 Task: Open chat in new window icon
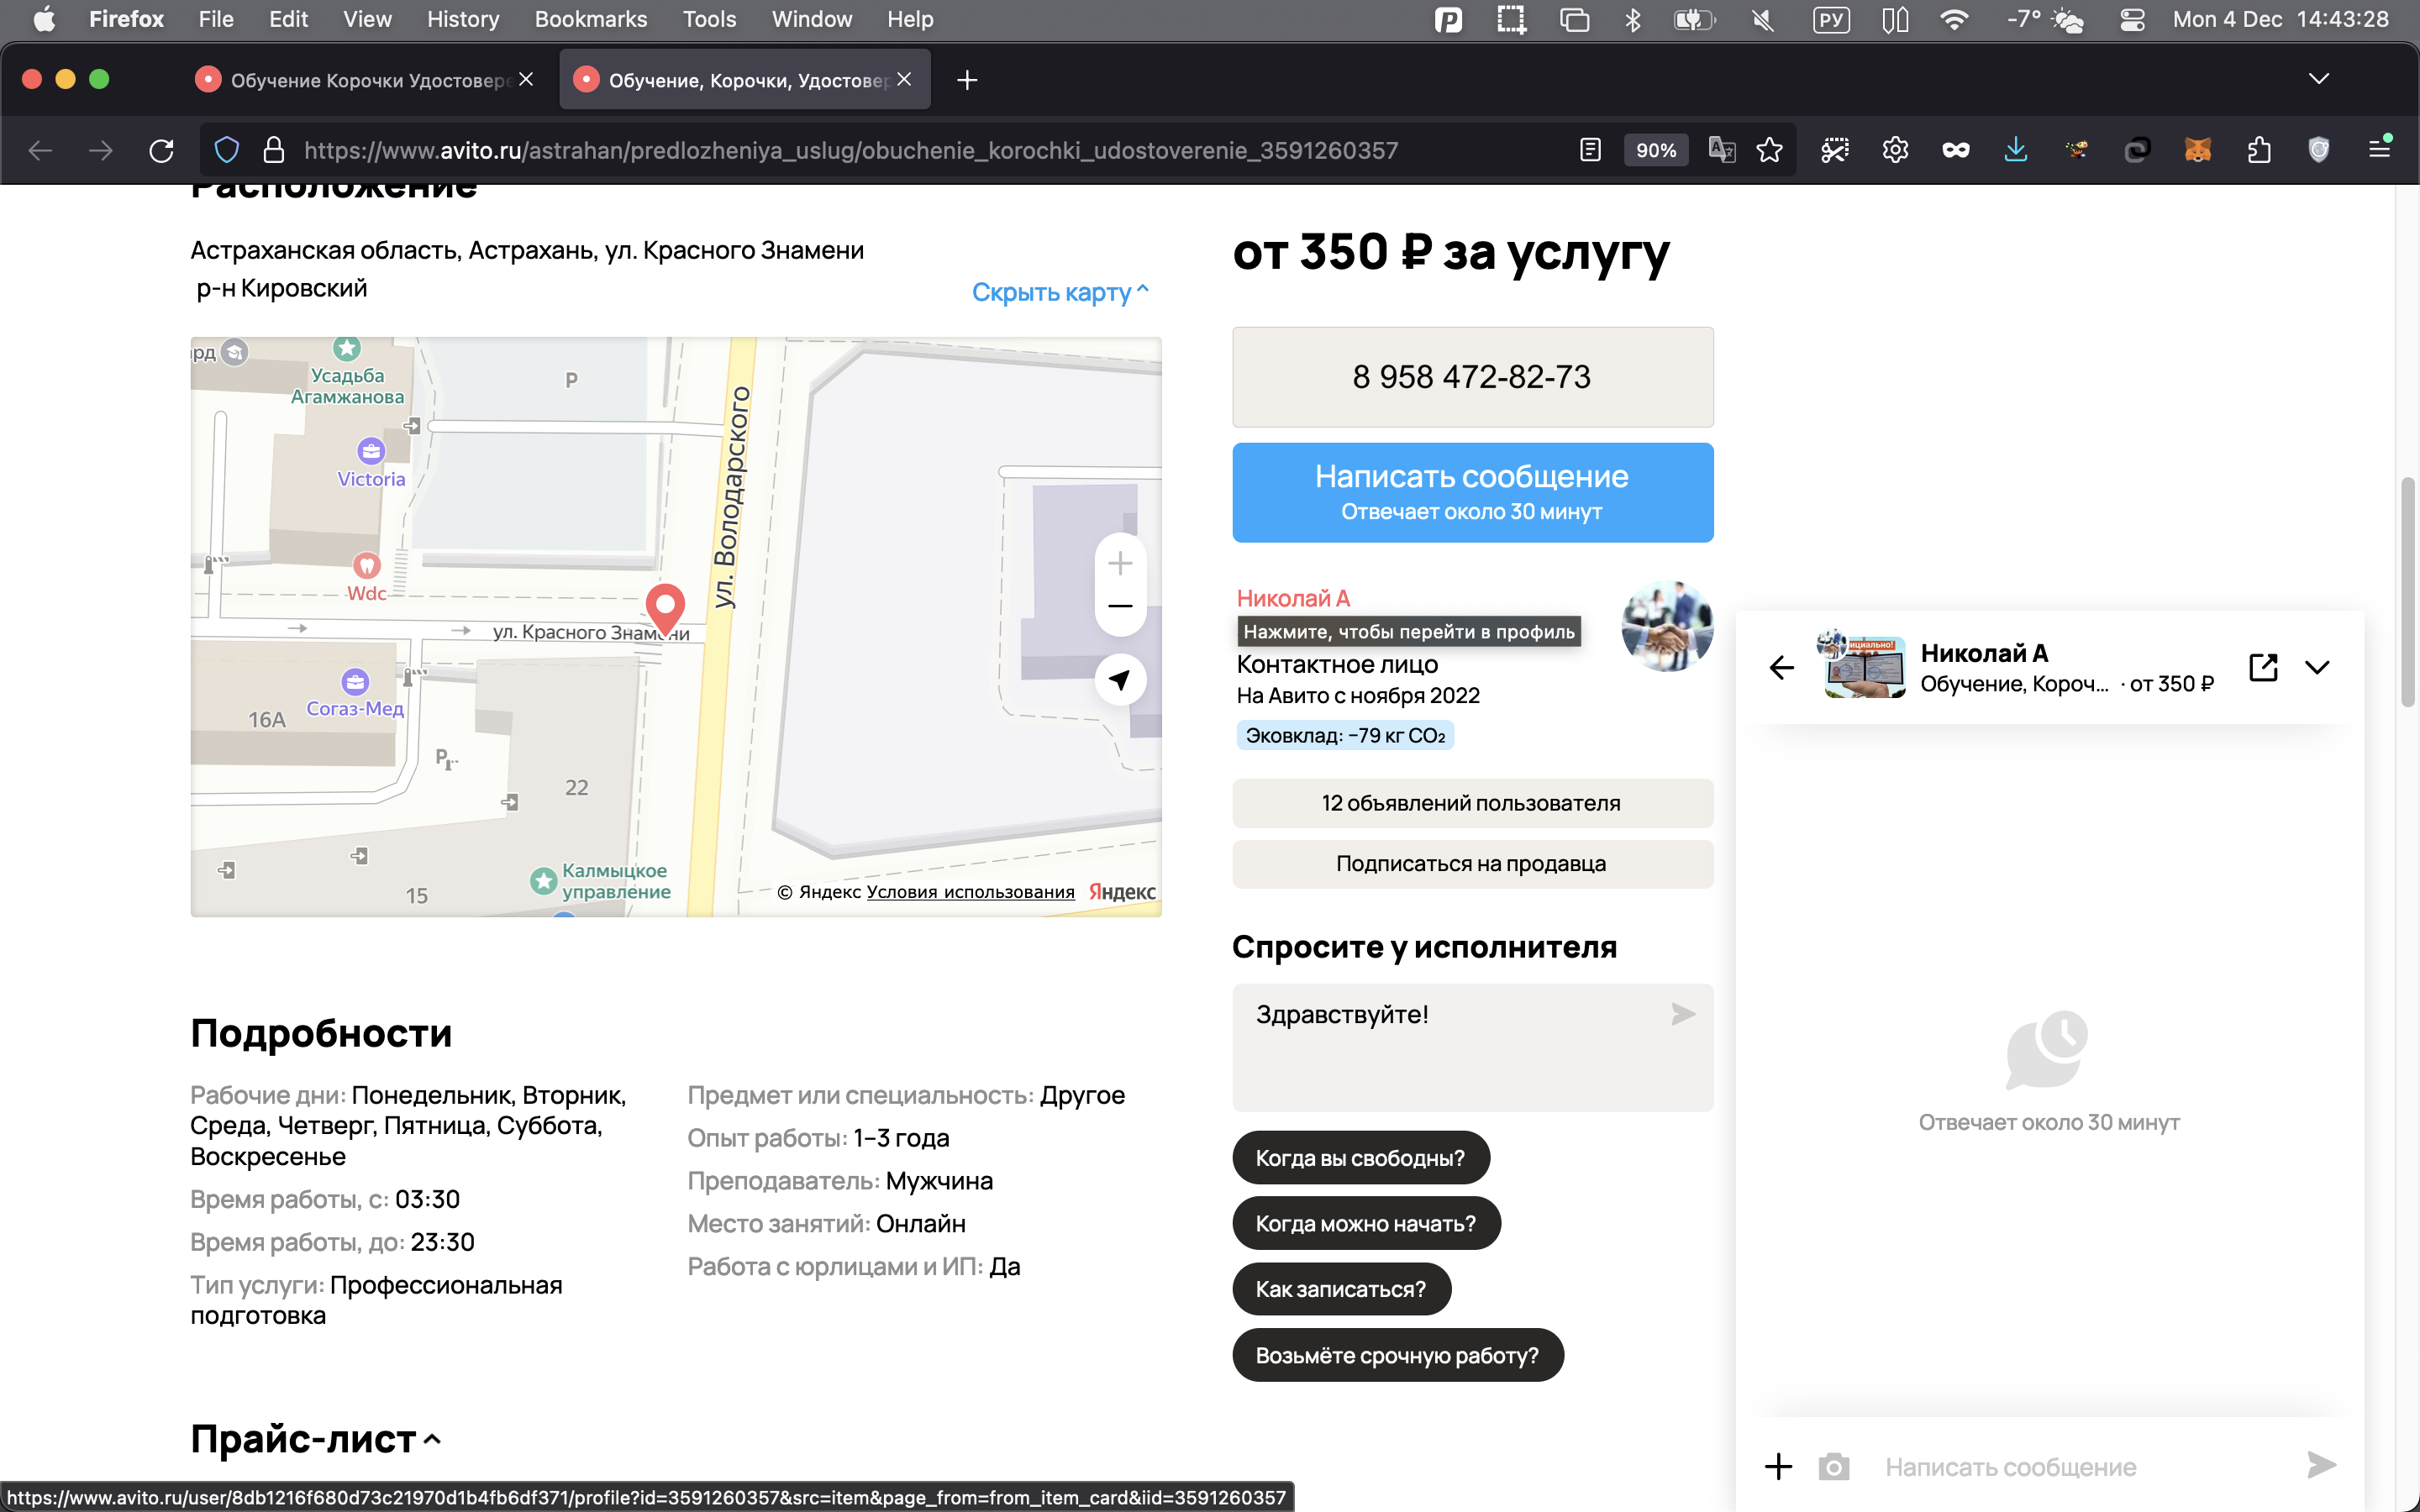(2263, 667)
